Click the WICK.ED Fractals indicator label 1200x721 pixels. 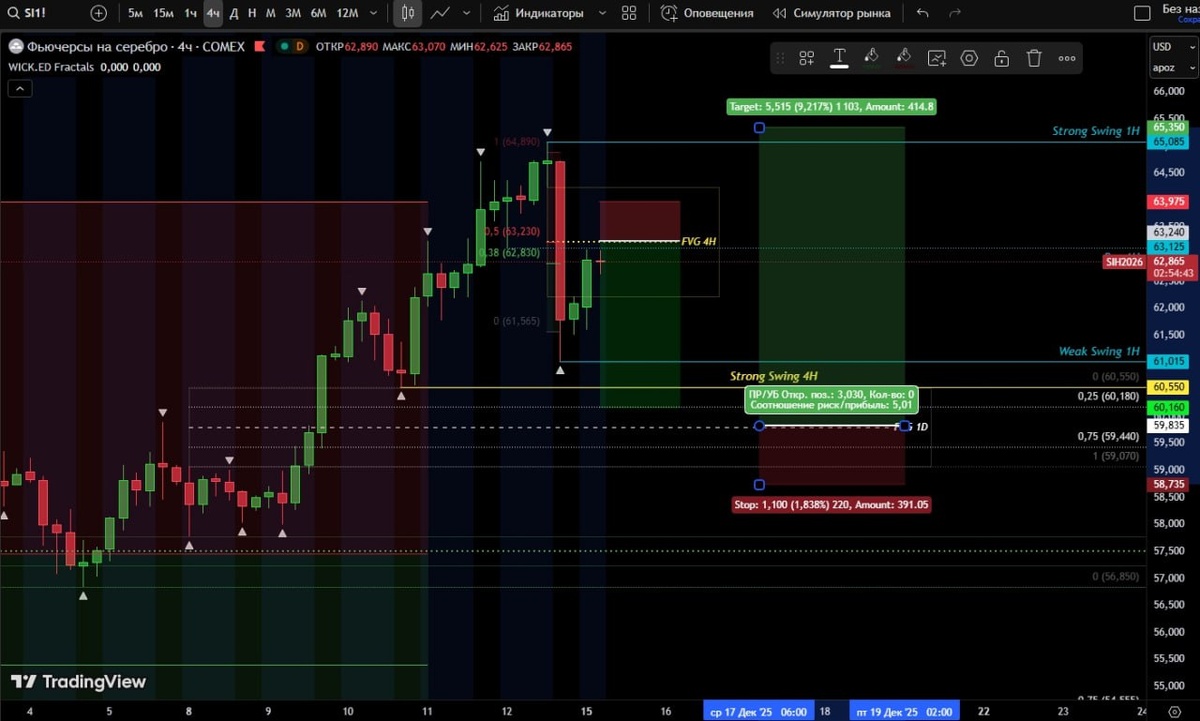tap(50, 67)
